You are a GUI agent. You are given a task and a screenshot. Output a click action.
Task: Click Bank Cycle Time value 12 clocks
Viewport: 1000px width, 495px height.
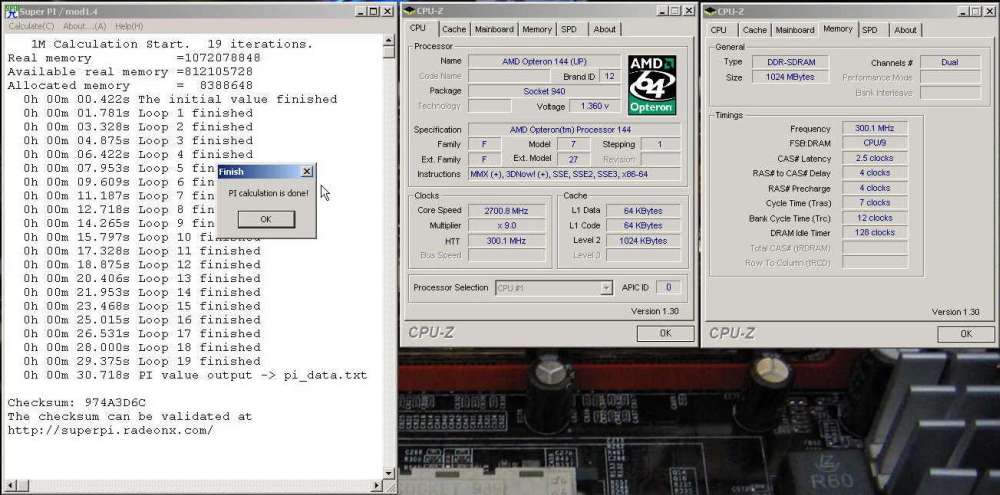(874, 218)
